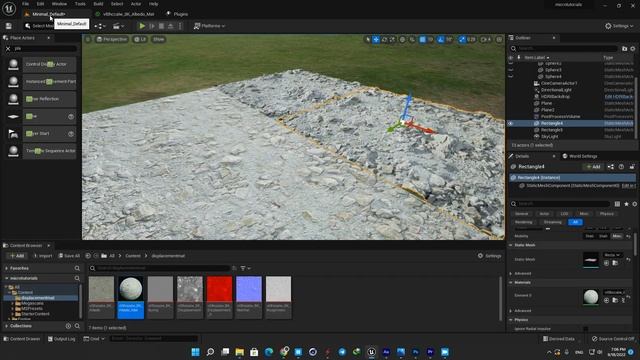Click Save All in Content Browser

click(x=69, y=256)
